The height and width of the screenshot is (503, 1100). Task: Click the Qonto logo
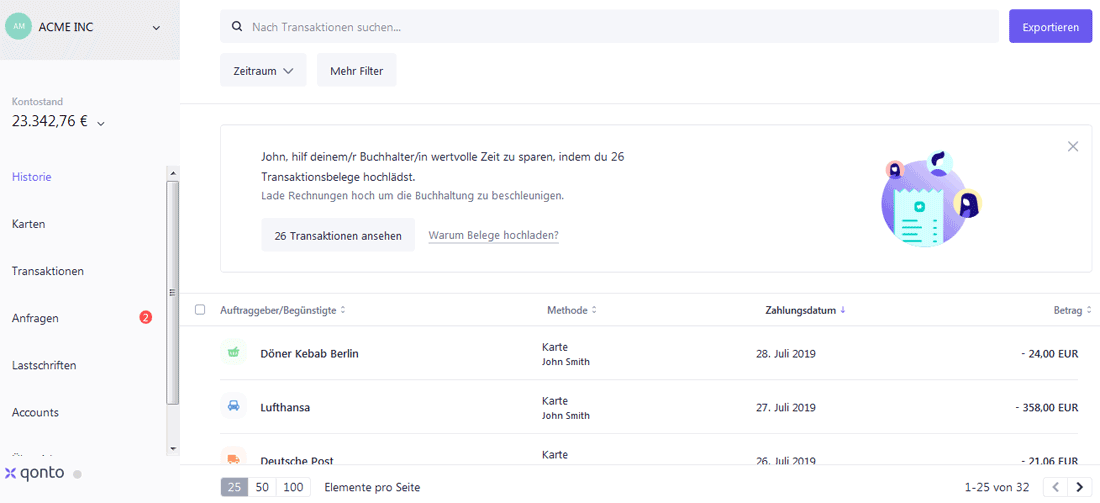(x=35, y=473)
